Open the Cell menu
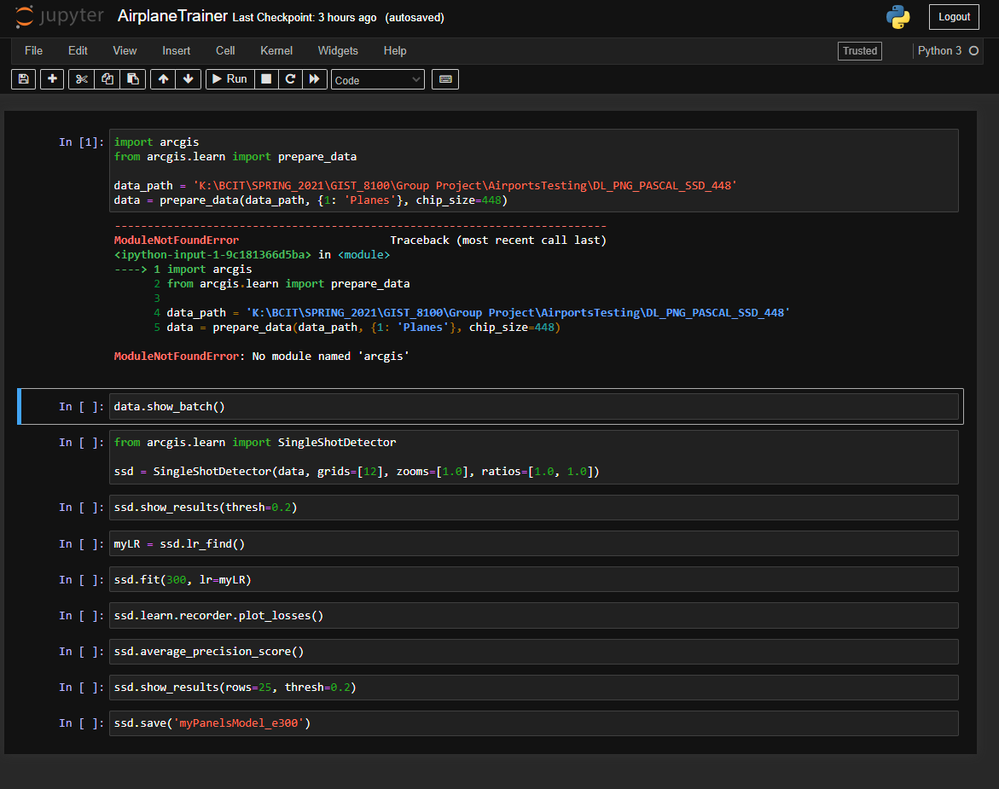This screenshot has height=789, width=999. 225,51
